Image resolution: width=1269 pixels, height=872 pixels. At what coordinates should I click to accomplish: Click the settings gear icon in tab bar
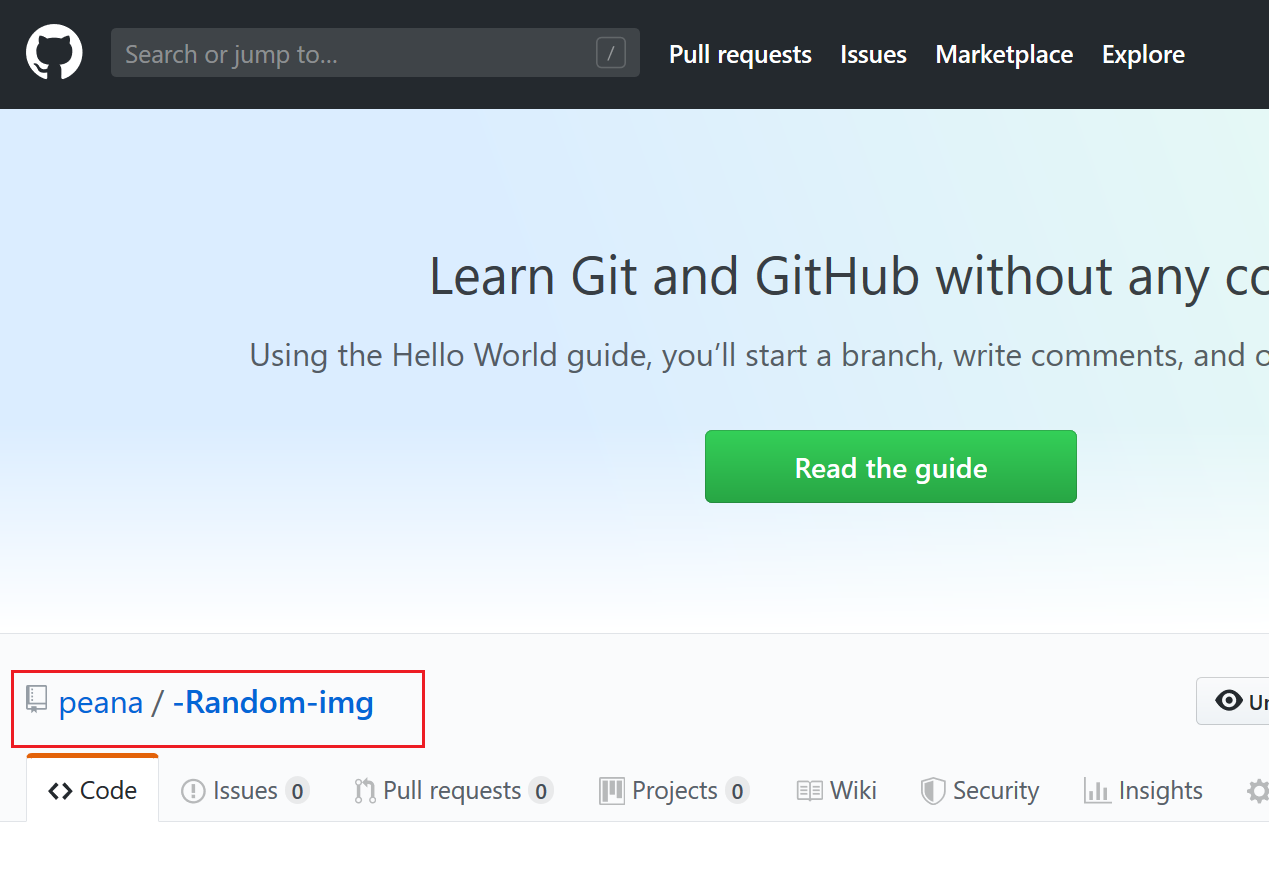click(1258, 791)
